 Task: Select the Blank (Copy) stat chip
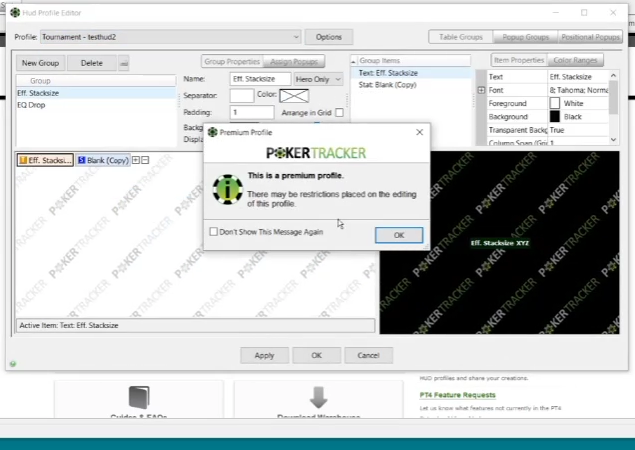tap(103, 160)
